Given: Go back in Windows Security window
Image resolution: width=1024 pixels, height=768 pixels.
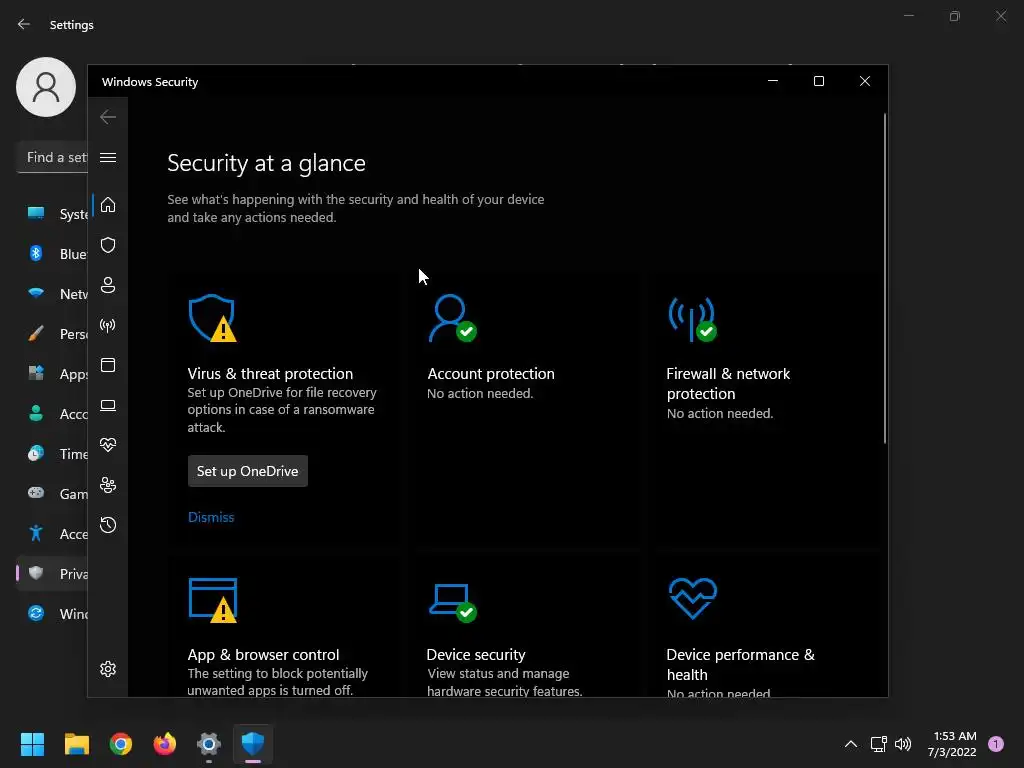Looking at the screenshot, I should (108, 117).
